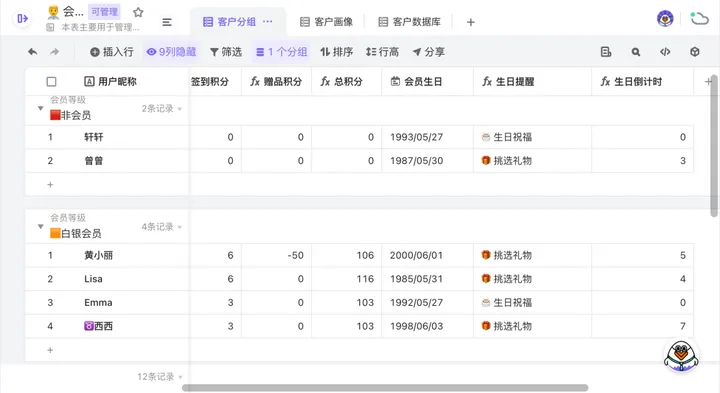Open the penguin assistant helper icon

(x=681, y=356)
